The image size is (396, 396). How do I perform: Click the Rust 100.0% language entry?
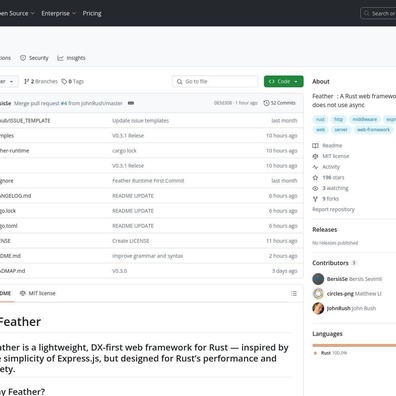(x=331, y=353)
